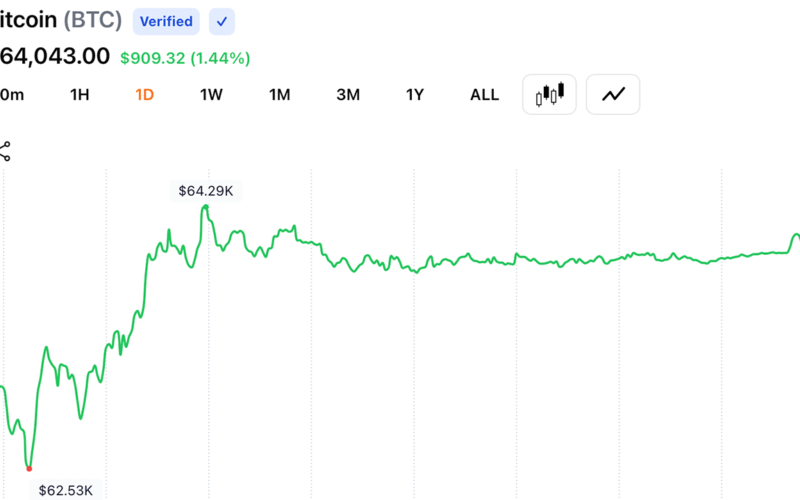Switch to line chart view

point(613,94)
